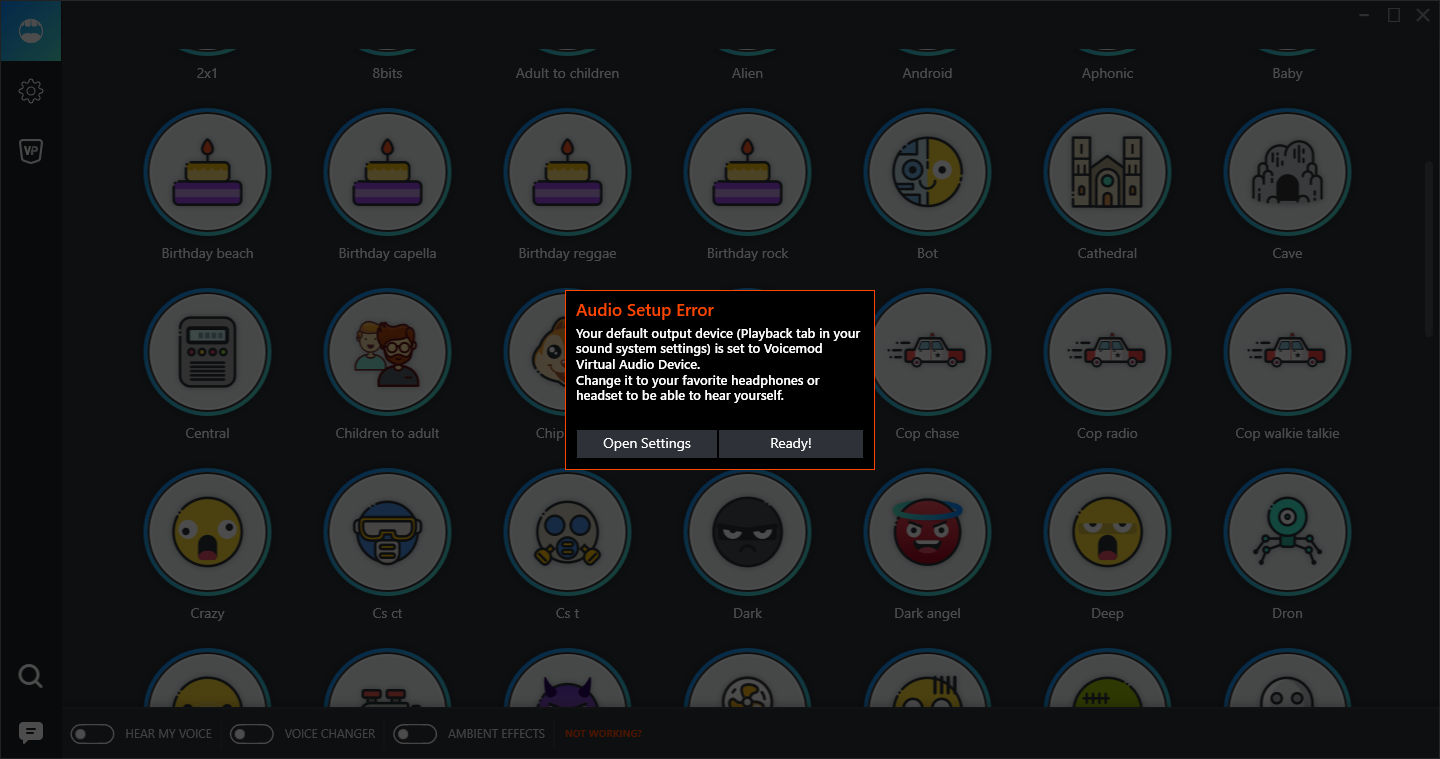Choose the Cathedral voice effect
The image size is (1440, 759).
1107,172
